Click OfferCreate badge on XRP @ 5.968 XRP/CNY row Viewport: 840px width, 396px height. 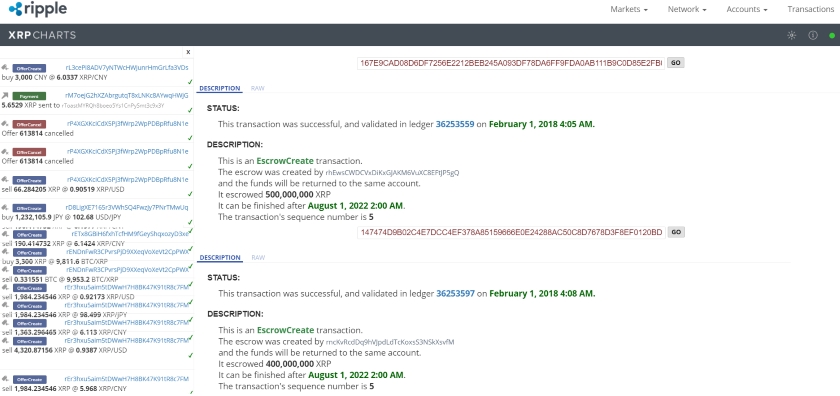pyautogui.click(x=29, y=379)
